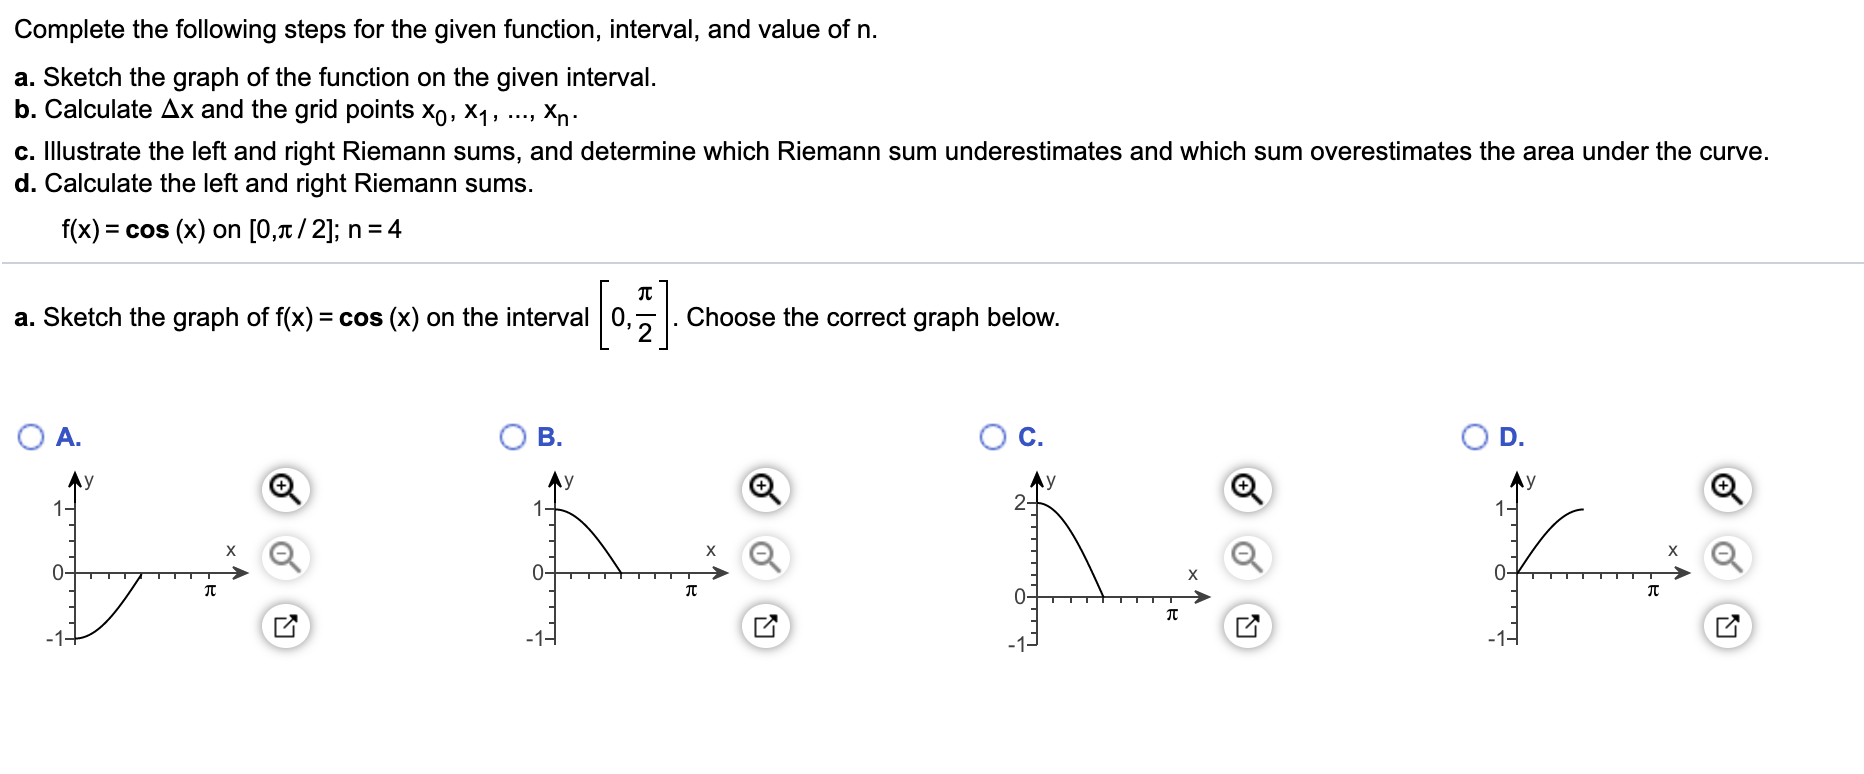Select answer choice B
The image size is (1864, 774).
point(513,435)
